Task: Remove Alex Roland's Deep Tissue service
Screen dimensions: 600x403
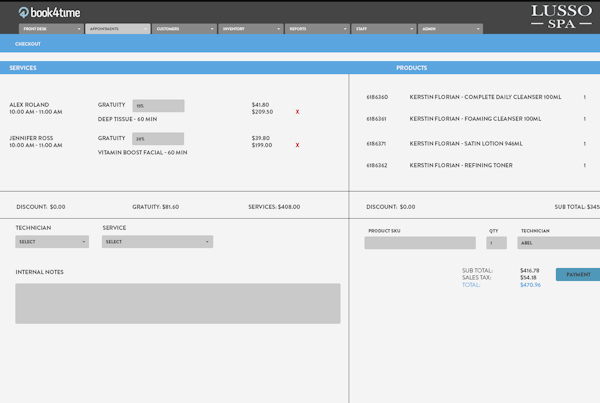Action: tap(297, 112)
